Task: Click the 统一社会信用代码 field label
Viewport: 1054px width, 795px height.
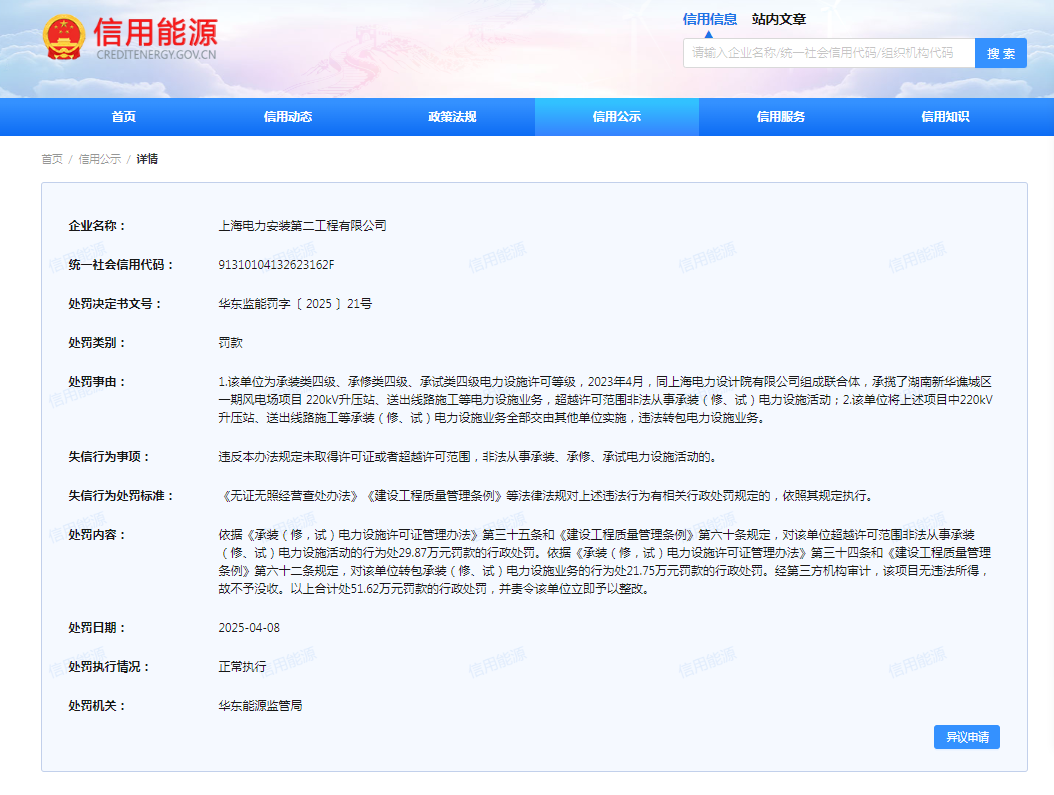Action: 121,265
